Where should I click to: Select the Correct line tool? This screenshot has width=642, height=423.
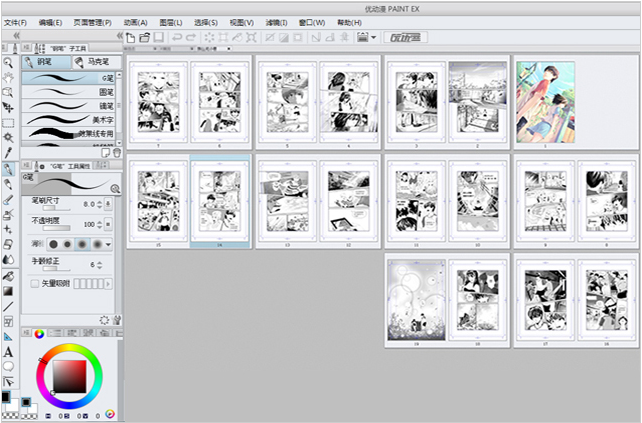tap(8, 382)
